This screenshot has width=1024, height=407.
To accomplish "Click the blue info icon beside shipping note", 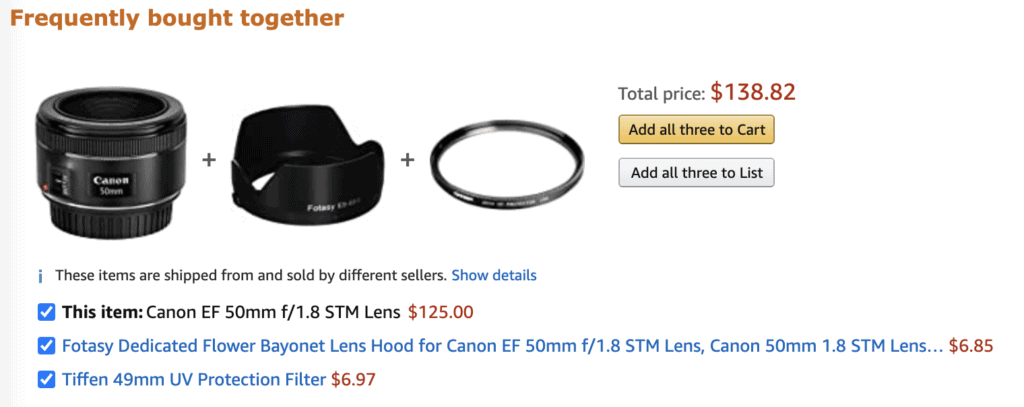I will [x=40, y=276].
